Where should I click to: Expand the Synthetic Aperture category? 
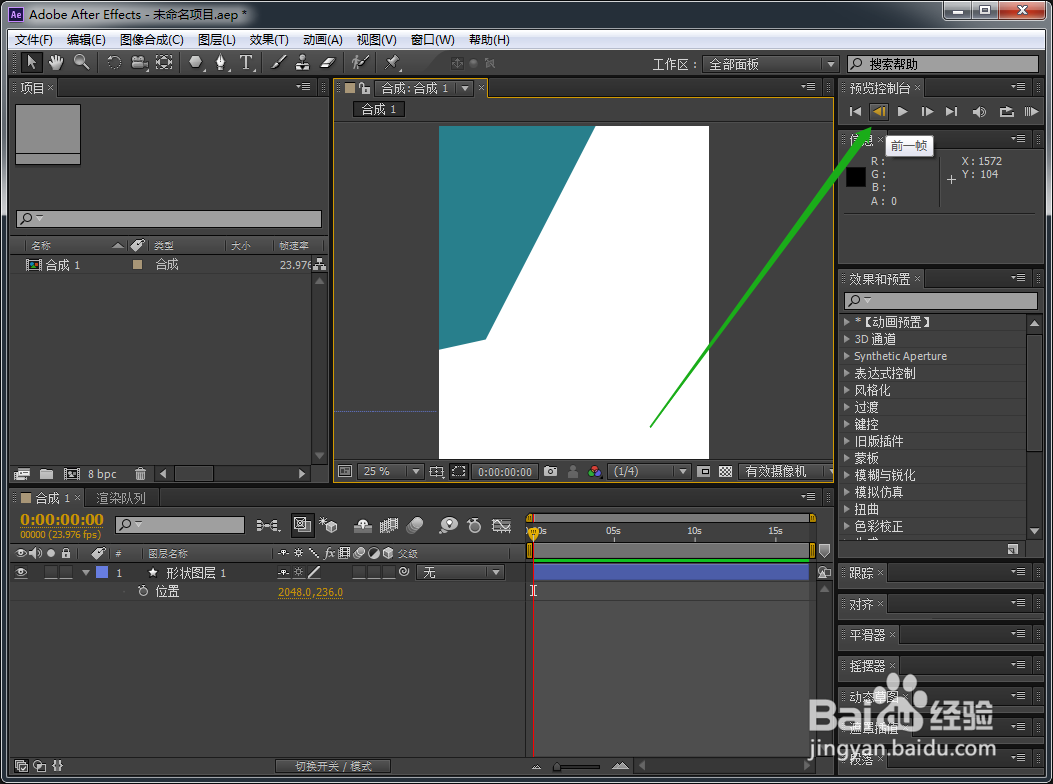click(847, 356)
